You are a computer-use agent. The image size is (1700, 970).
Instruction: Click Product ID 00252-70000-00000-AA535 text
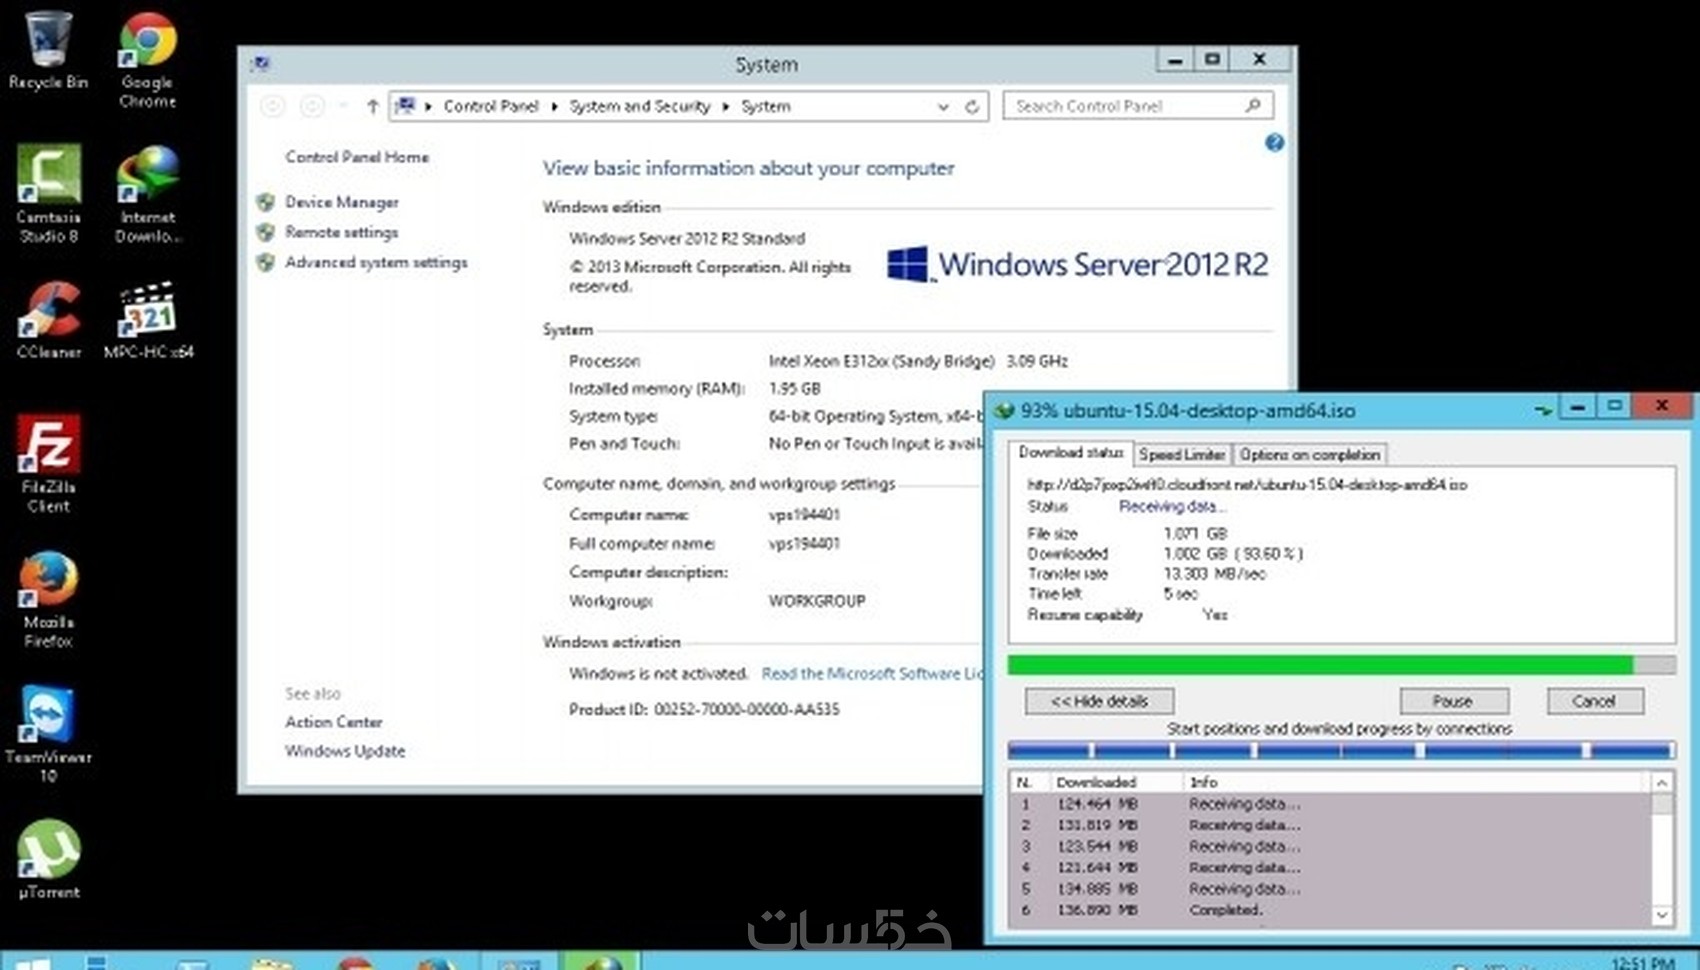click(704, 709)
